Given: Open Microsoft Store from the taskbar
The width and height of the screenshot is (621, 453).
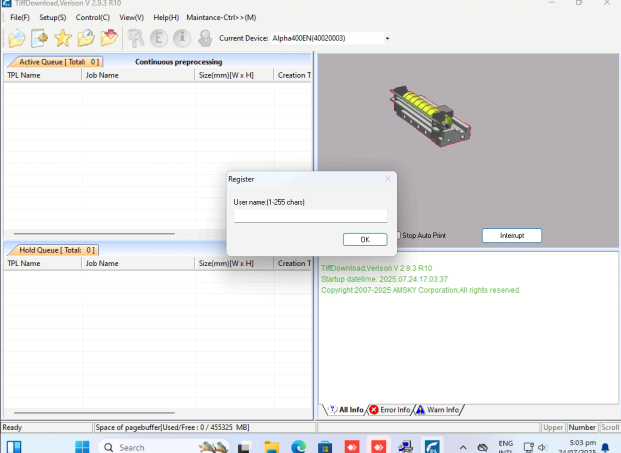Looking at the screenshot, I should [325, 447].
